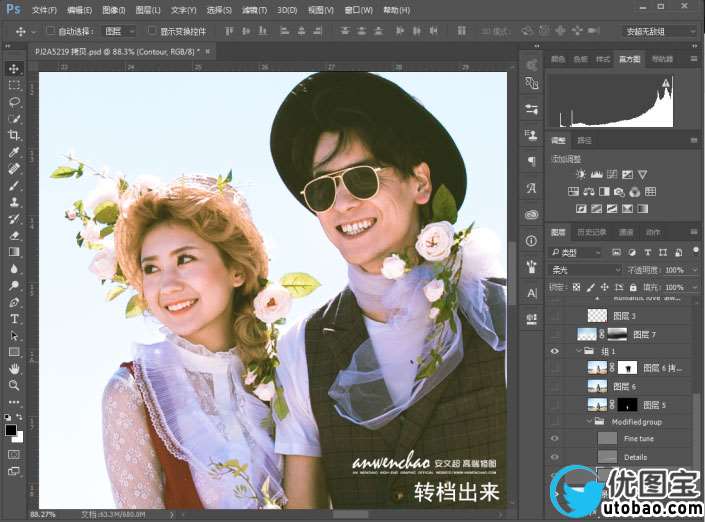Add a Color Balance adjustment
The image size is (705, 522).
pos(589,192)
